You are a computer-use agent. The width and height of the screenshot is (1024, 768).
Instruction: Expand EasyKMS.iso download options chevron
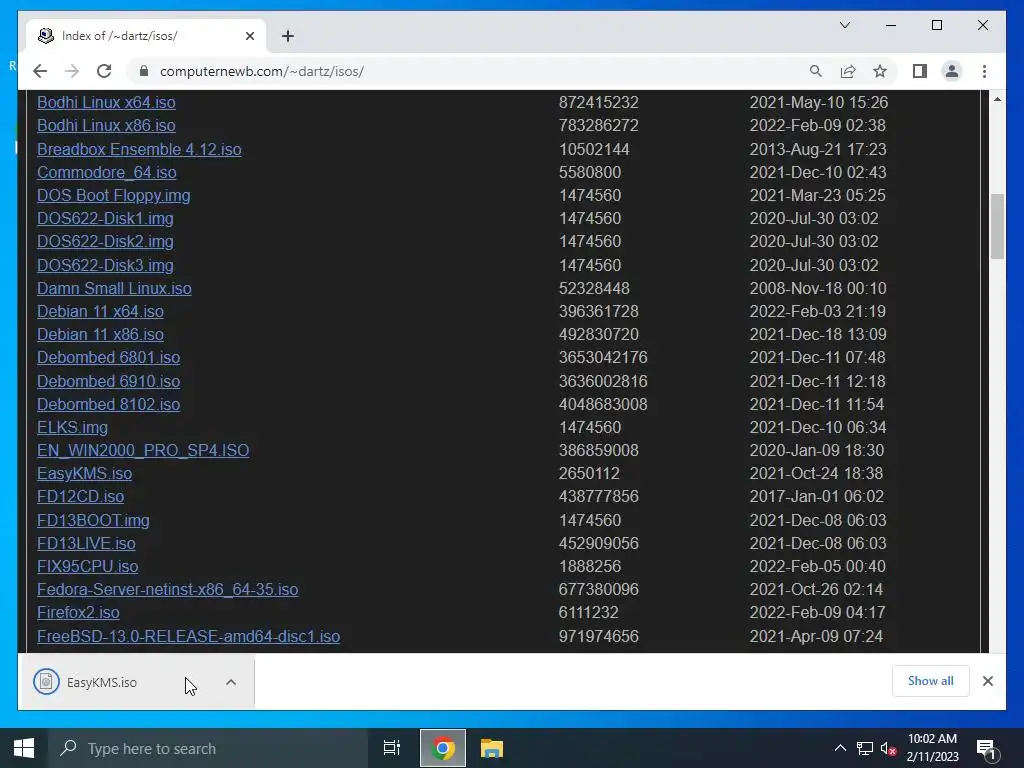point(231,682)
